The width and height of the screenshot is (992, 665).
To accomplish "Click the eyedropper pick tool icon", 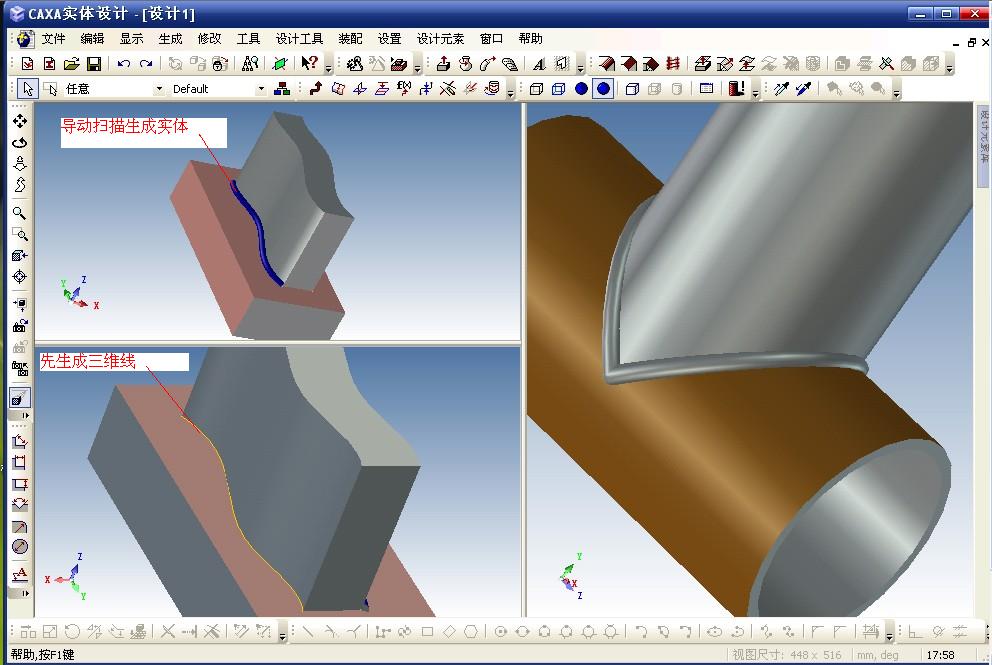I will click(x=781, y=89).
